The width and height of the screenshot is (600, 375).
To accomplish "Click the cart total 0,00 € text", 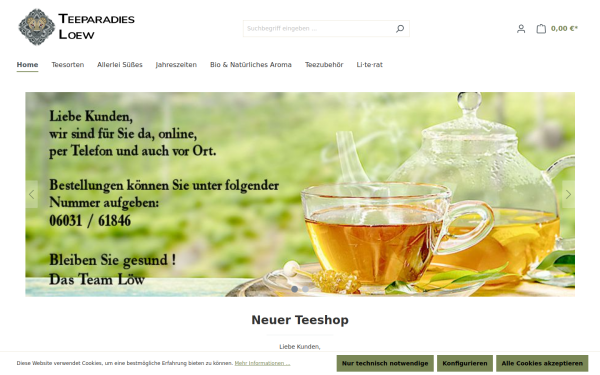I will 564,29.
